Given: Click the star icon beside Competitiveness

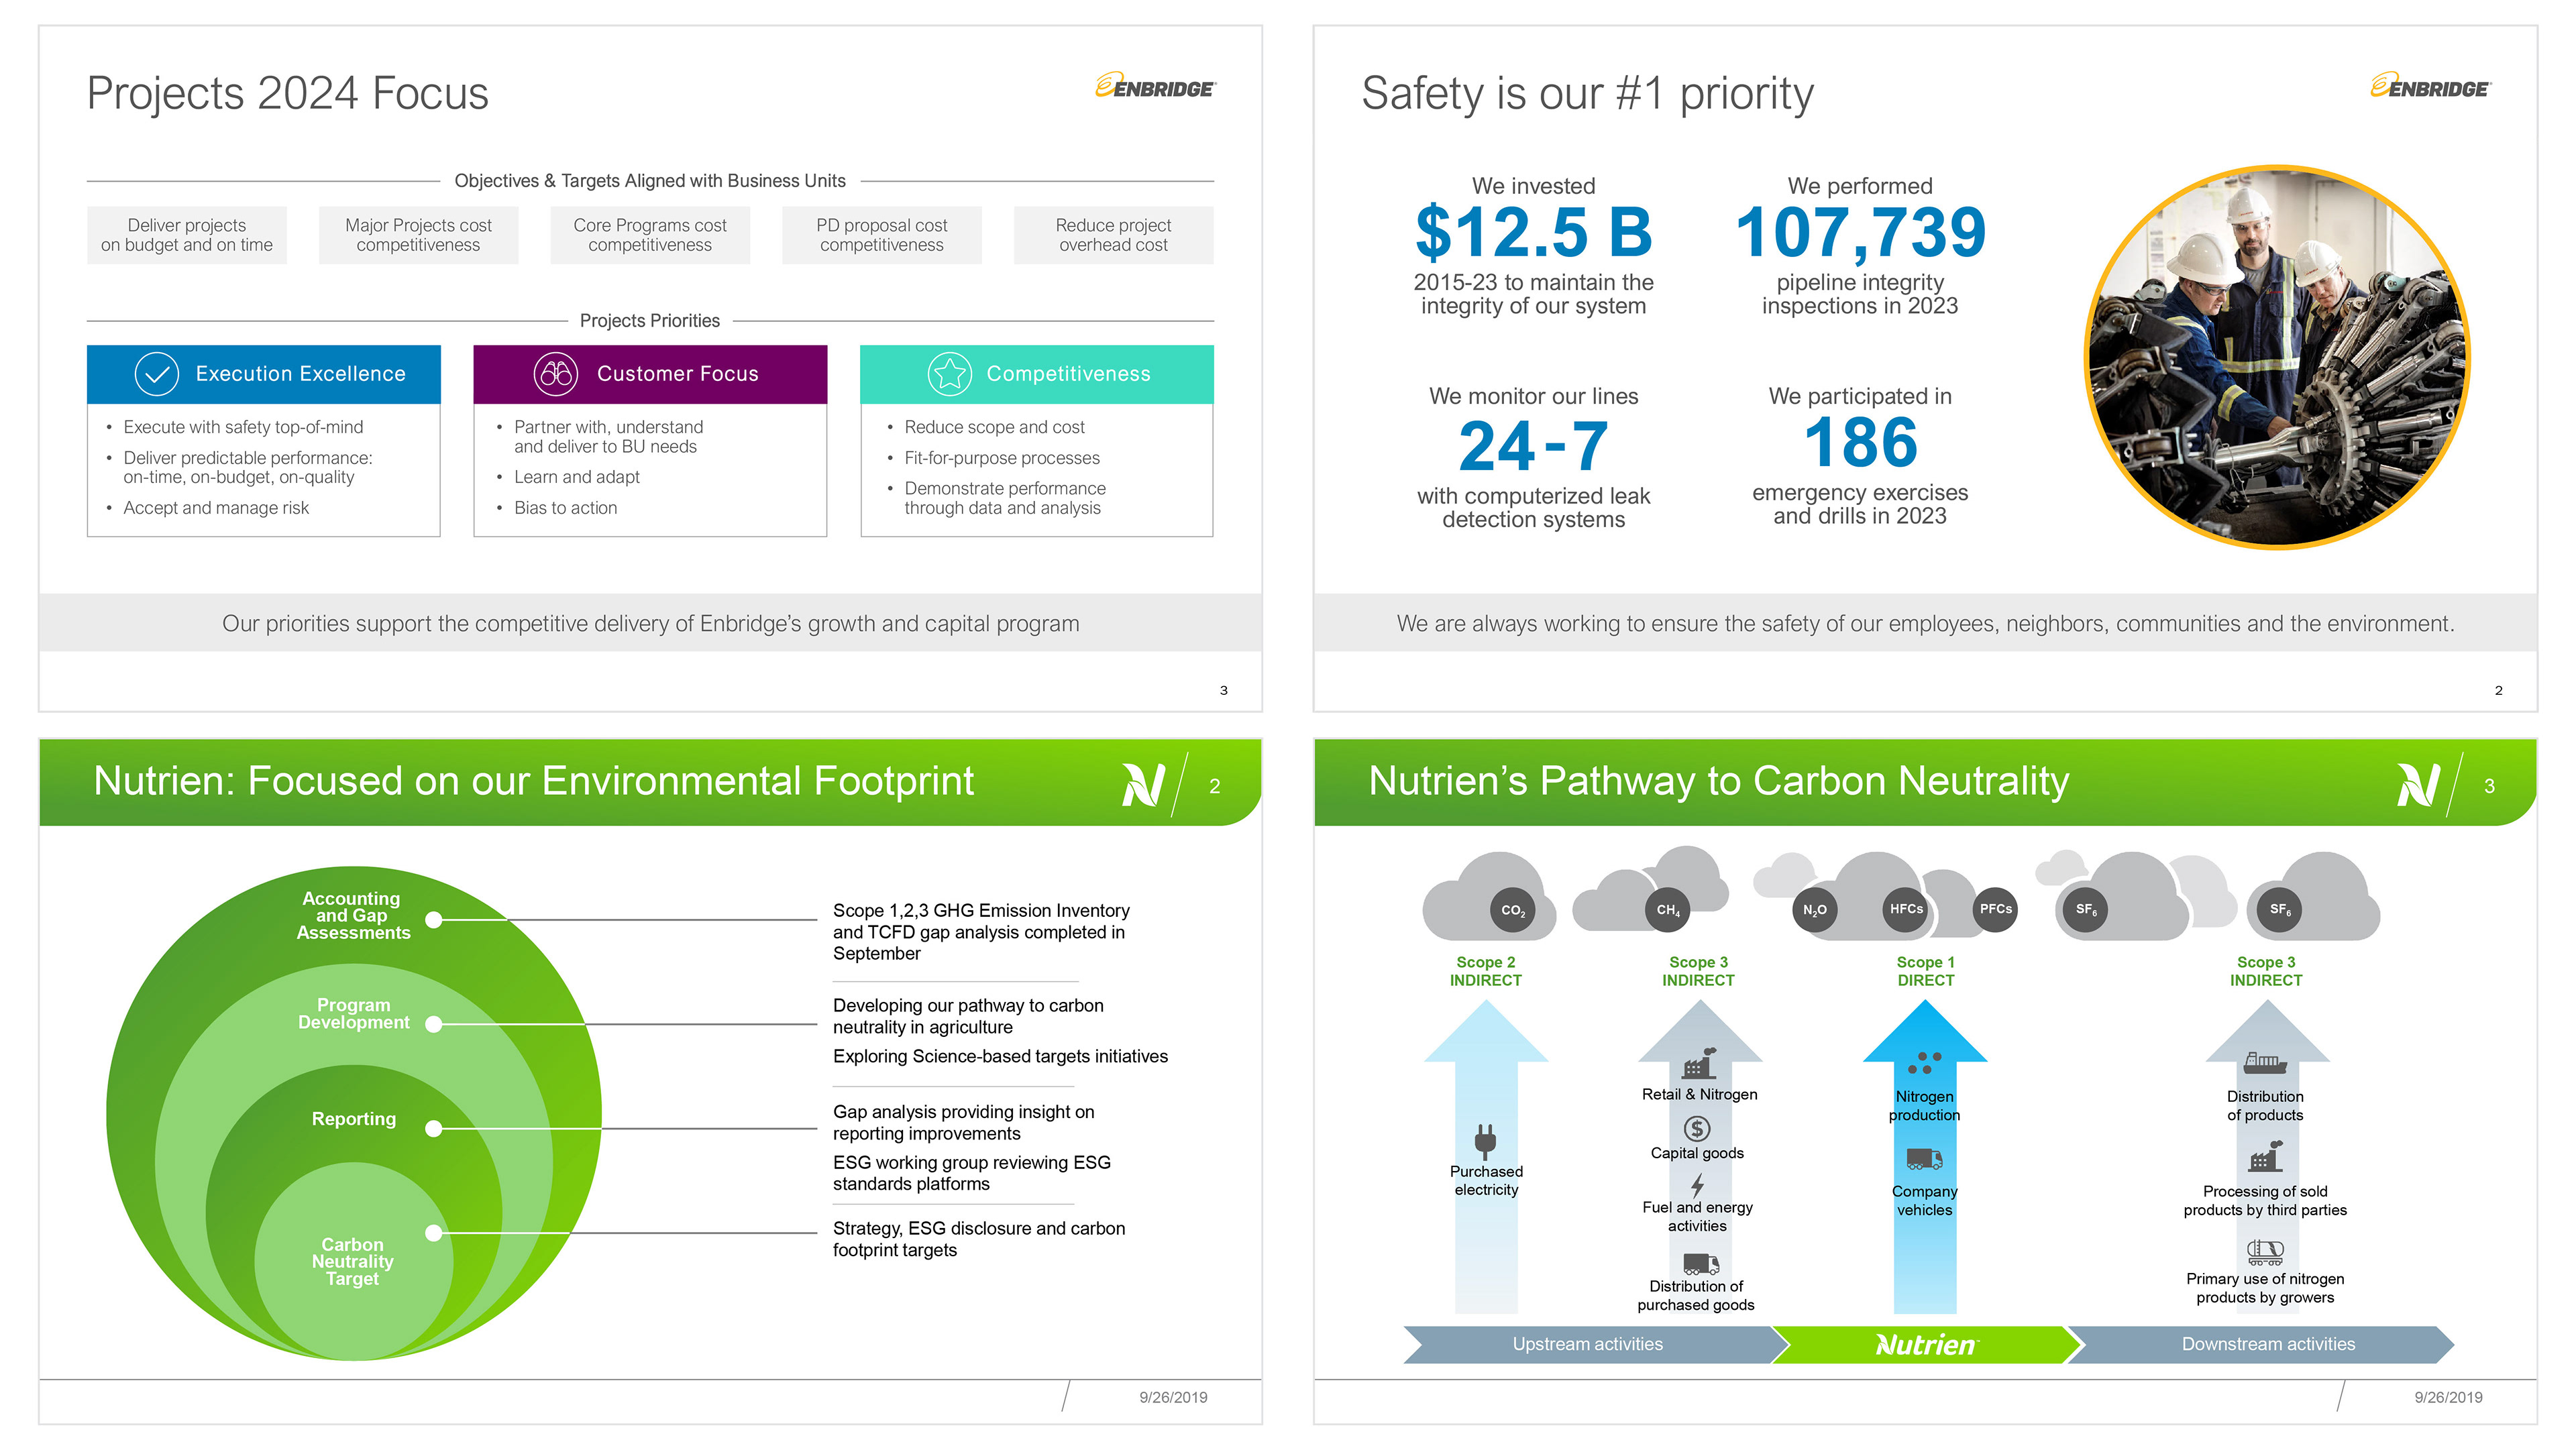Looking at the screenshot, I should click(949, 374).
